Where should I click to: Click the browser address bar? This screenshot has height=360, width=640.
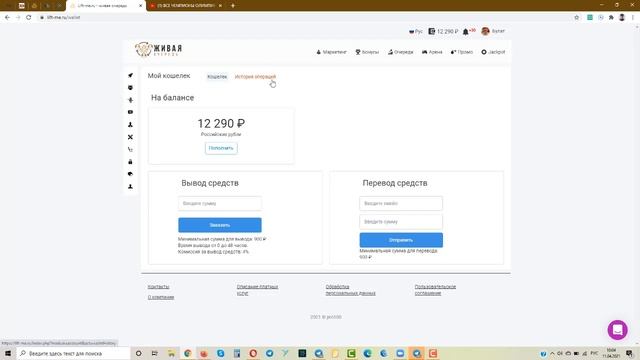pos(306,18)
